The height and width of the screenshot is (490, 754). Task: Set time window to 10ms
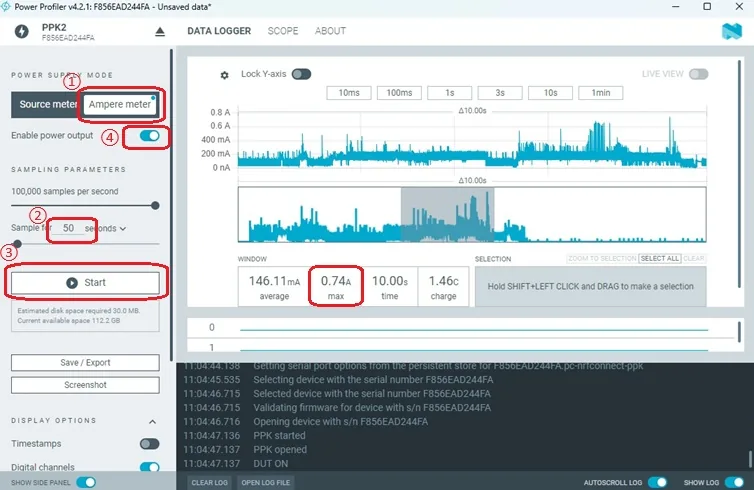tap(349, 93)
